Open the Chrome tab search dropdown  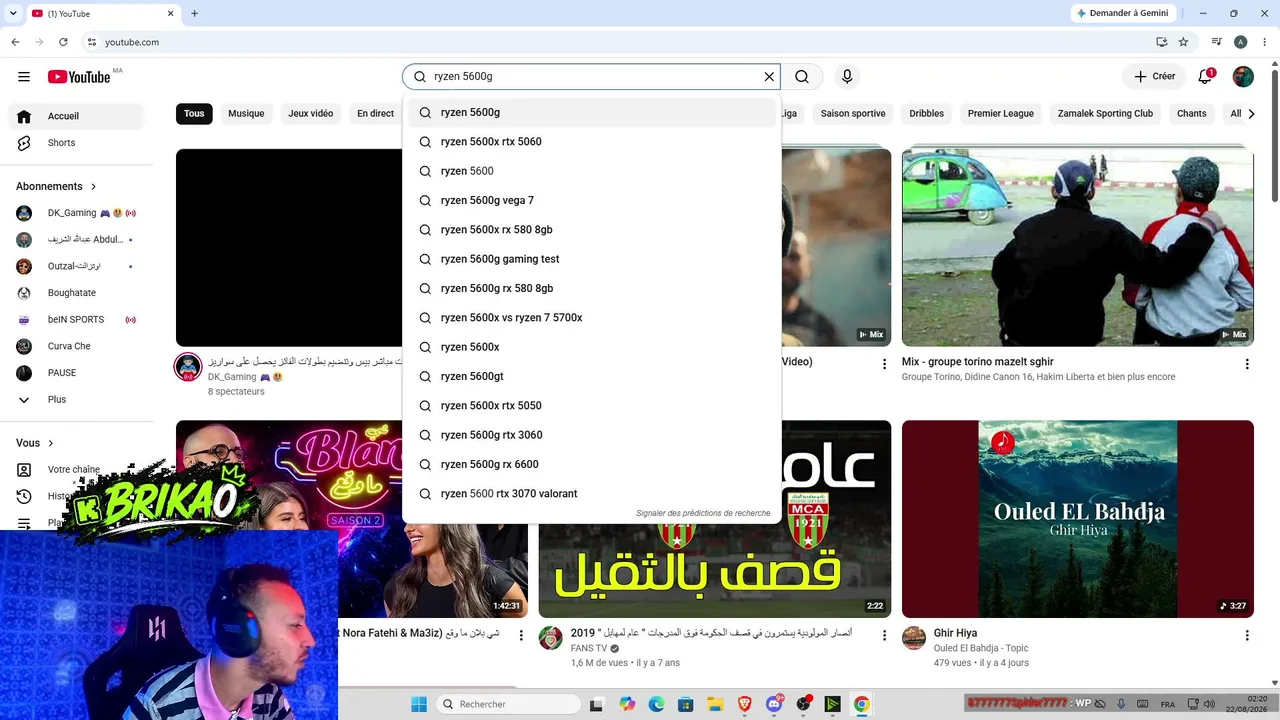pyautogui.click(x=12, y=13)
